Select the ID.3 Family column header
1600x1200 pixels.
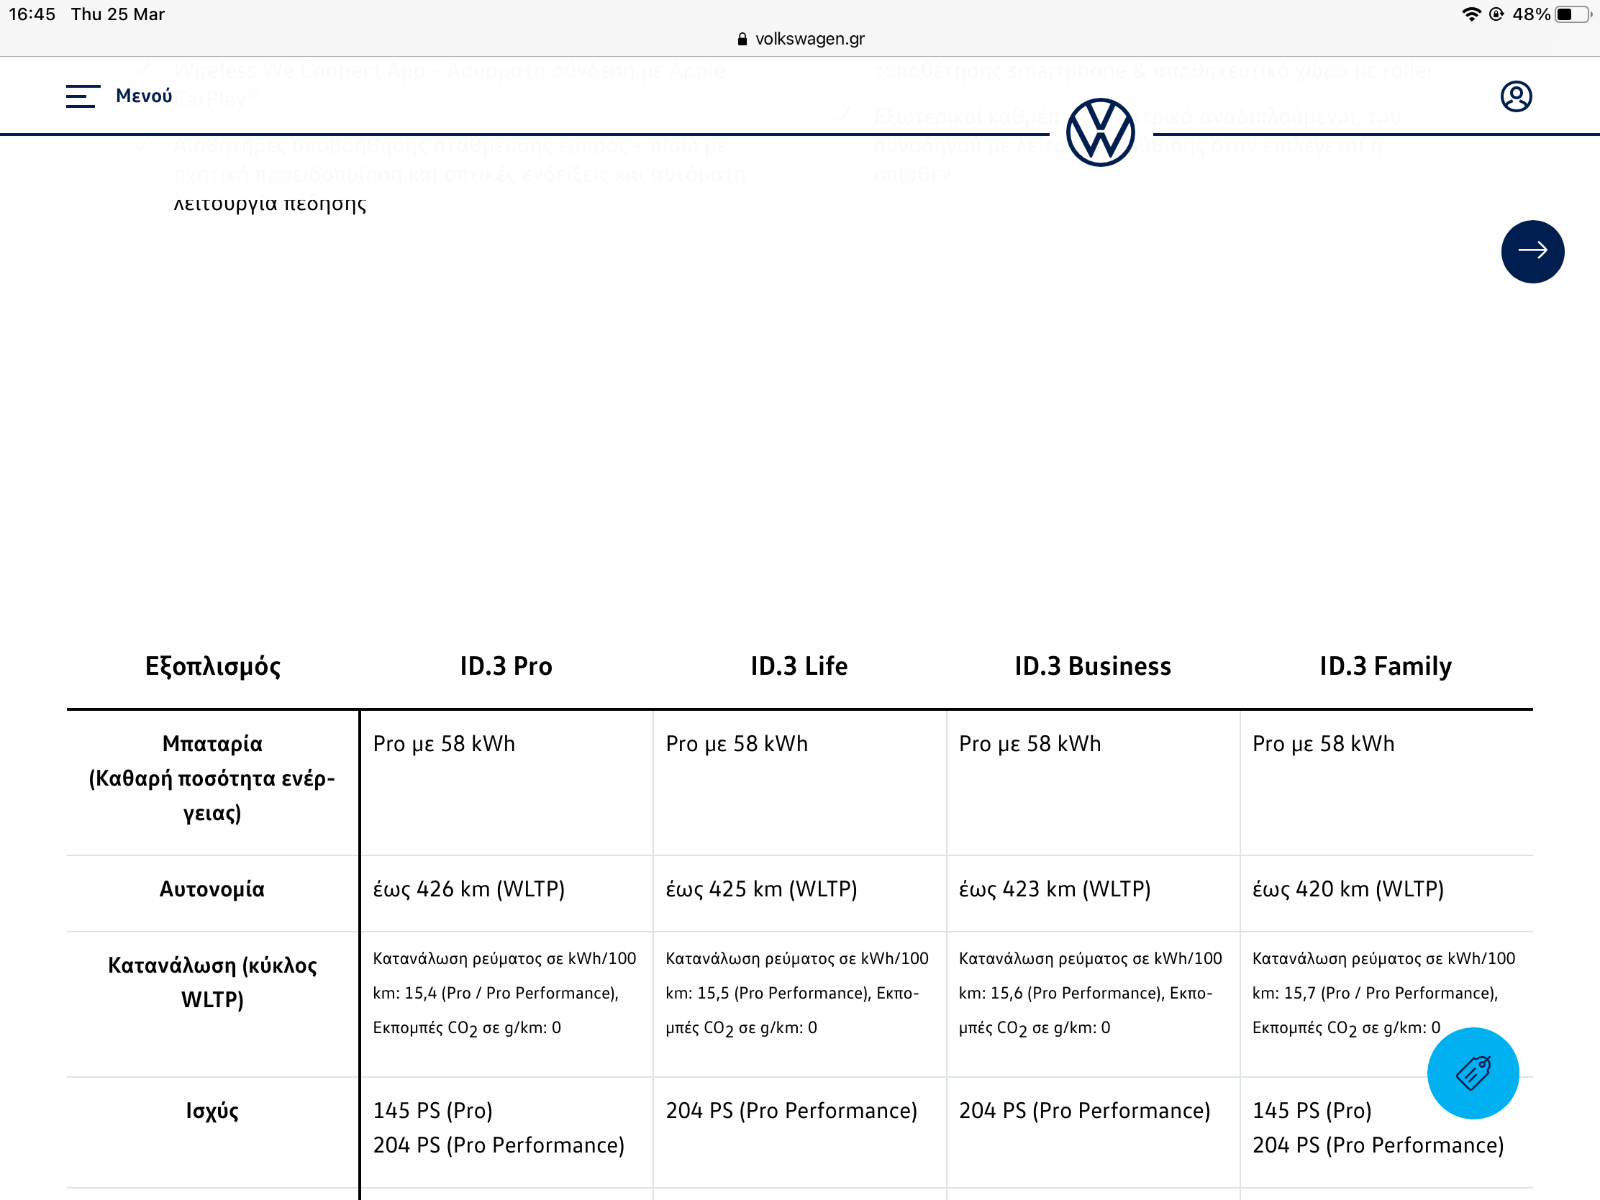click(x=1385, y=667)
